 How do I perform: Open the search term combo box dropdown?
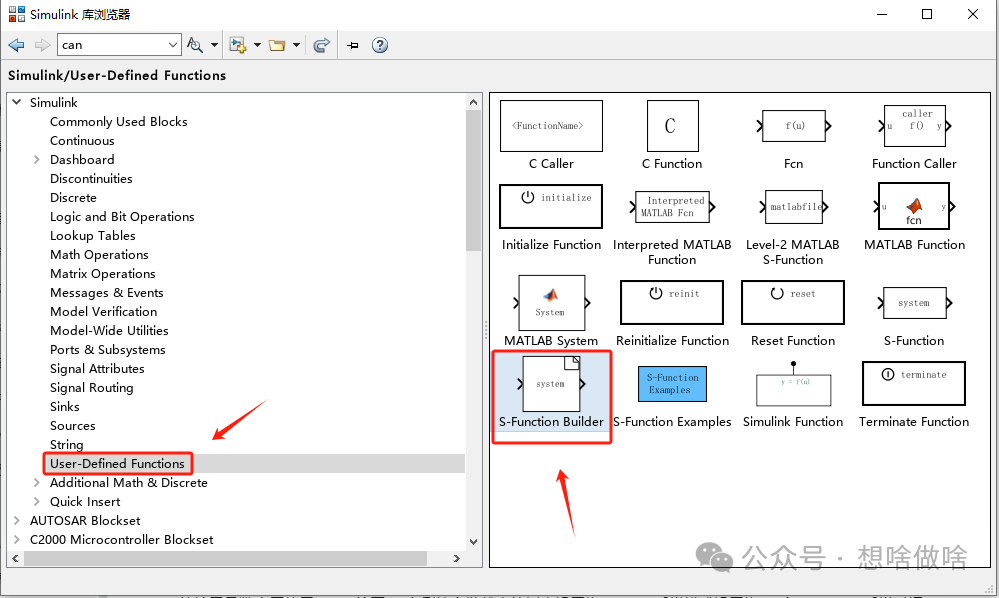(x=173, y=45)
